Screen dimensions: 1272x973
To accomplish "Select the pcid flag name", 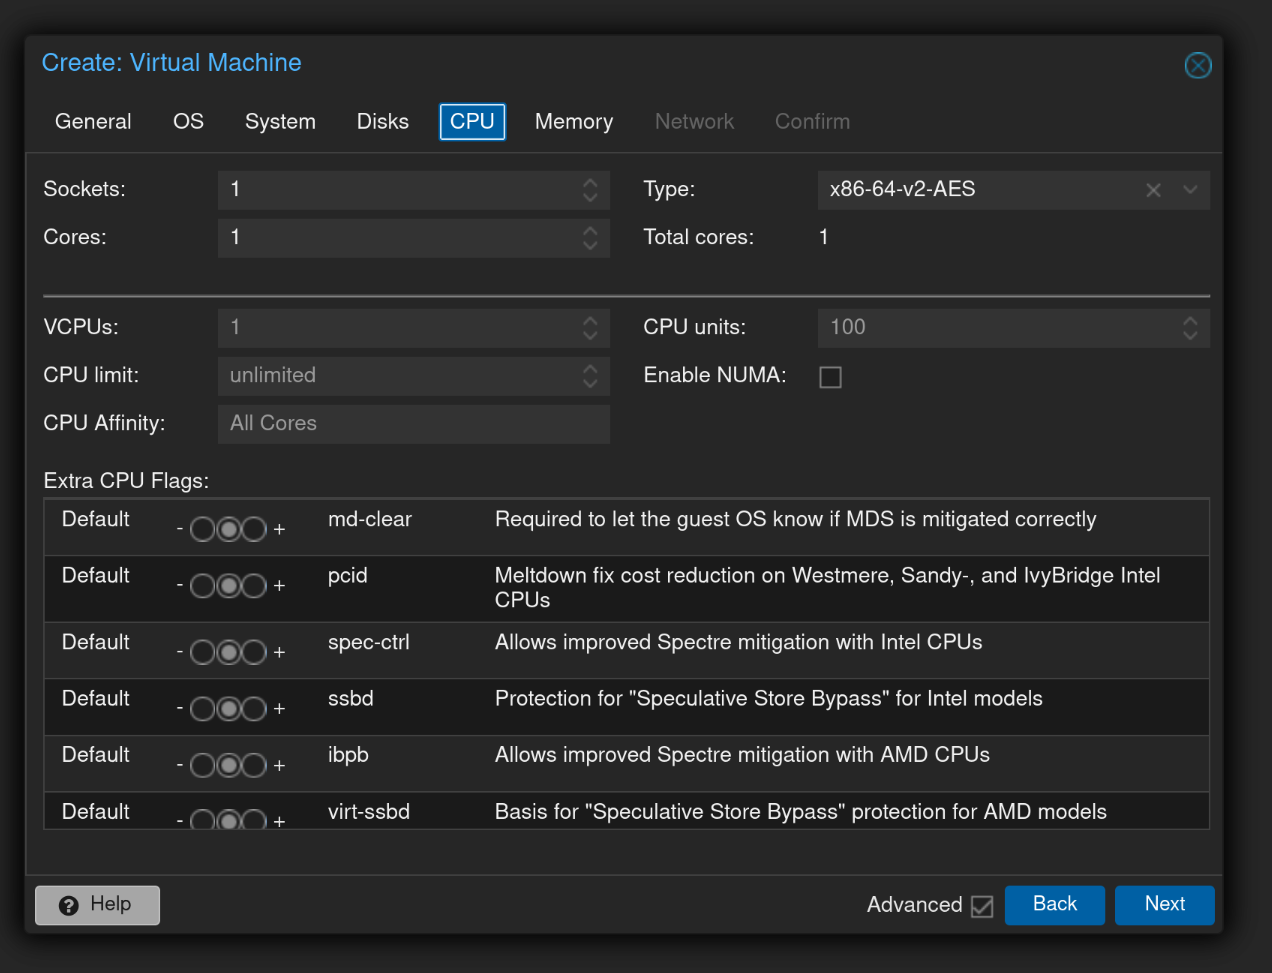I will 348,576.
